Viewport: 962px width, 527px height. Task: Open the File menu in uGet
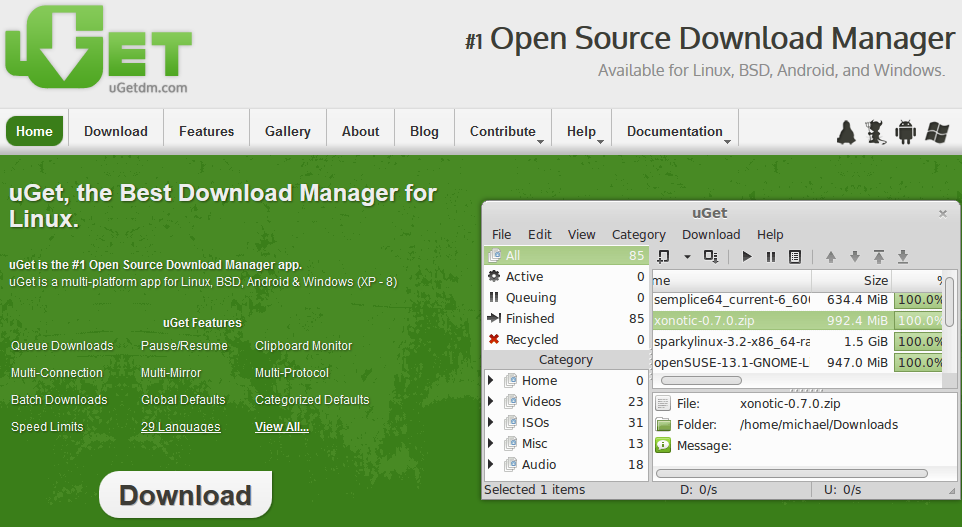pos(501,234)
